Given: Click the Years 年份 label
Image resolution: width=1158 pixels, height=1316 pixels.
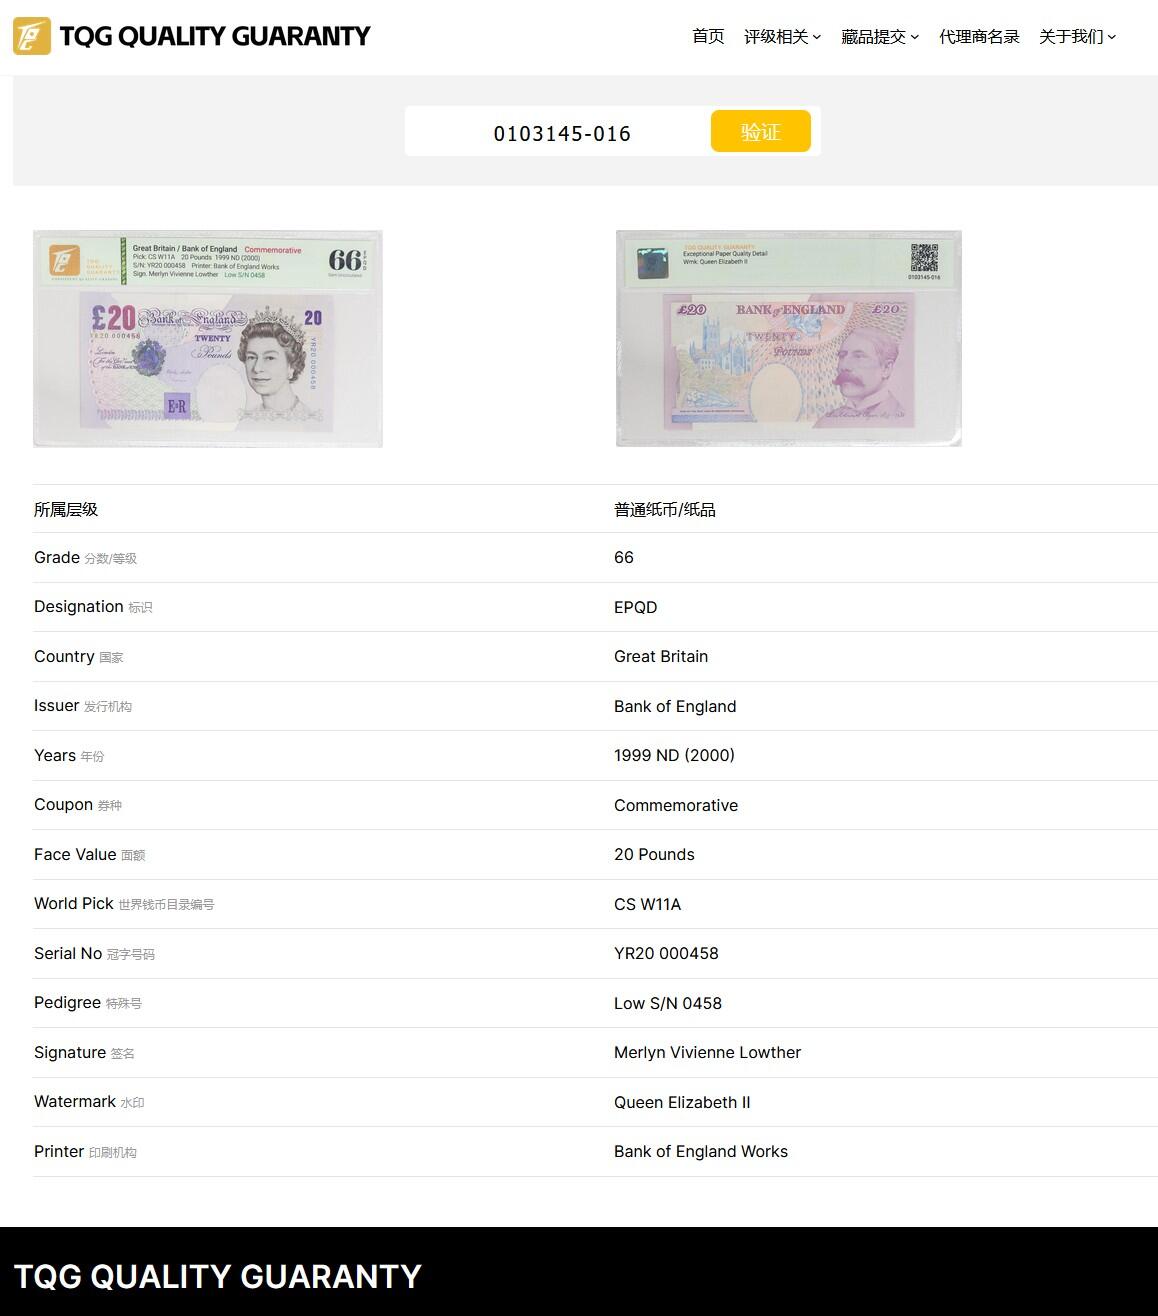Looking at the screenshot, I should pos(69,756).
